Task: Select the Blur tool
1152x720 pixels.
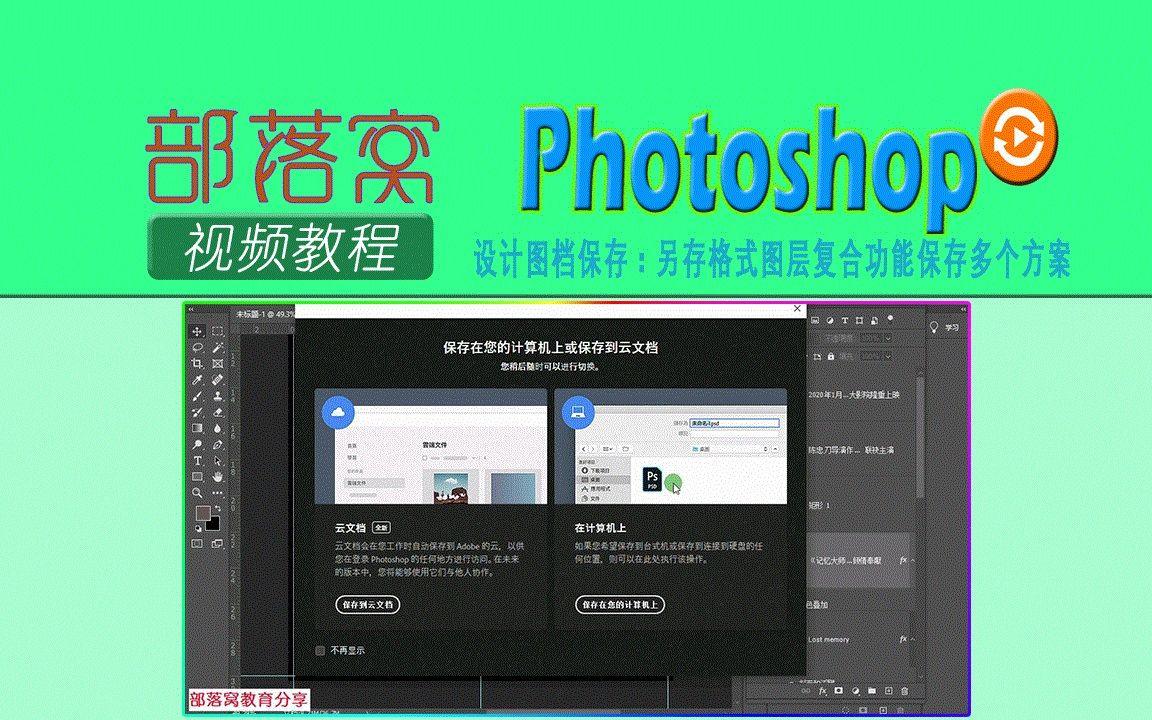Action: coord(217,428)
